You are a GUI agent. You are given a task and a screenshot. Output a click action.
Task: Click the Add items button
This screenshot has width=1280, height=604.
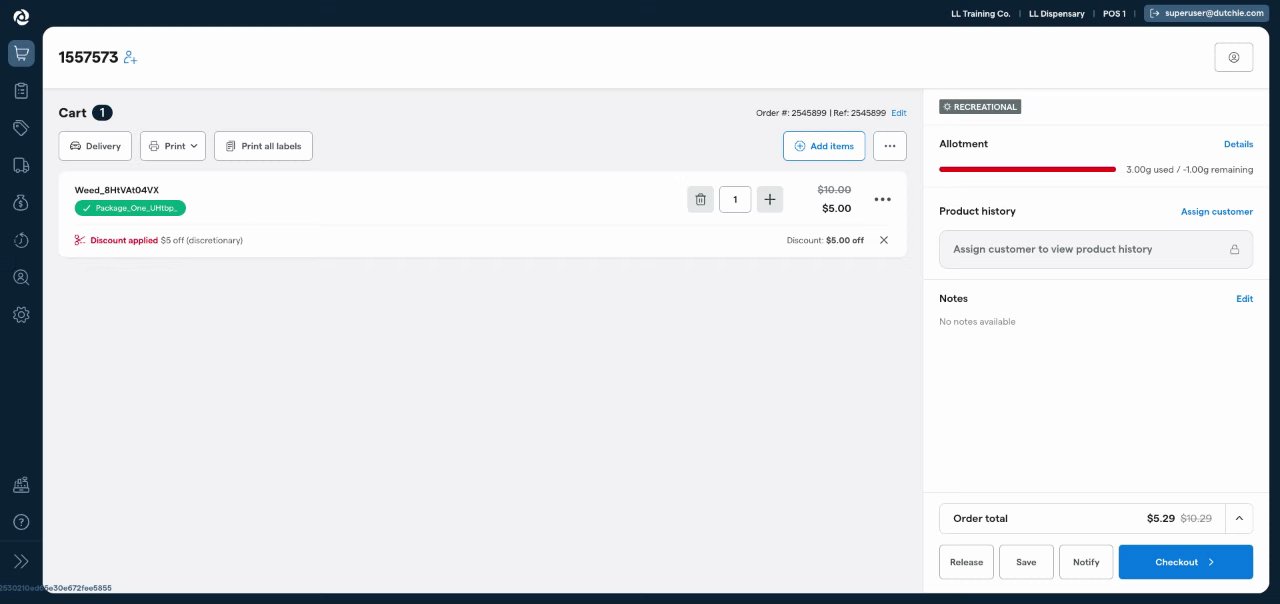[x=824, y=146]
